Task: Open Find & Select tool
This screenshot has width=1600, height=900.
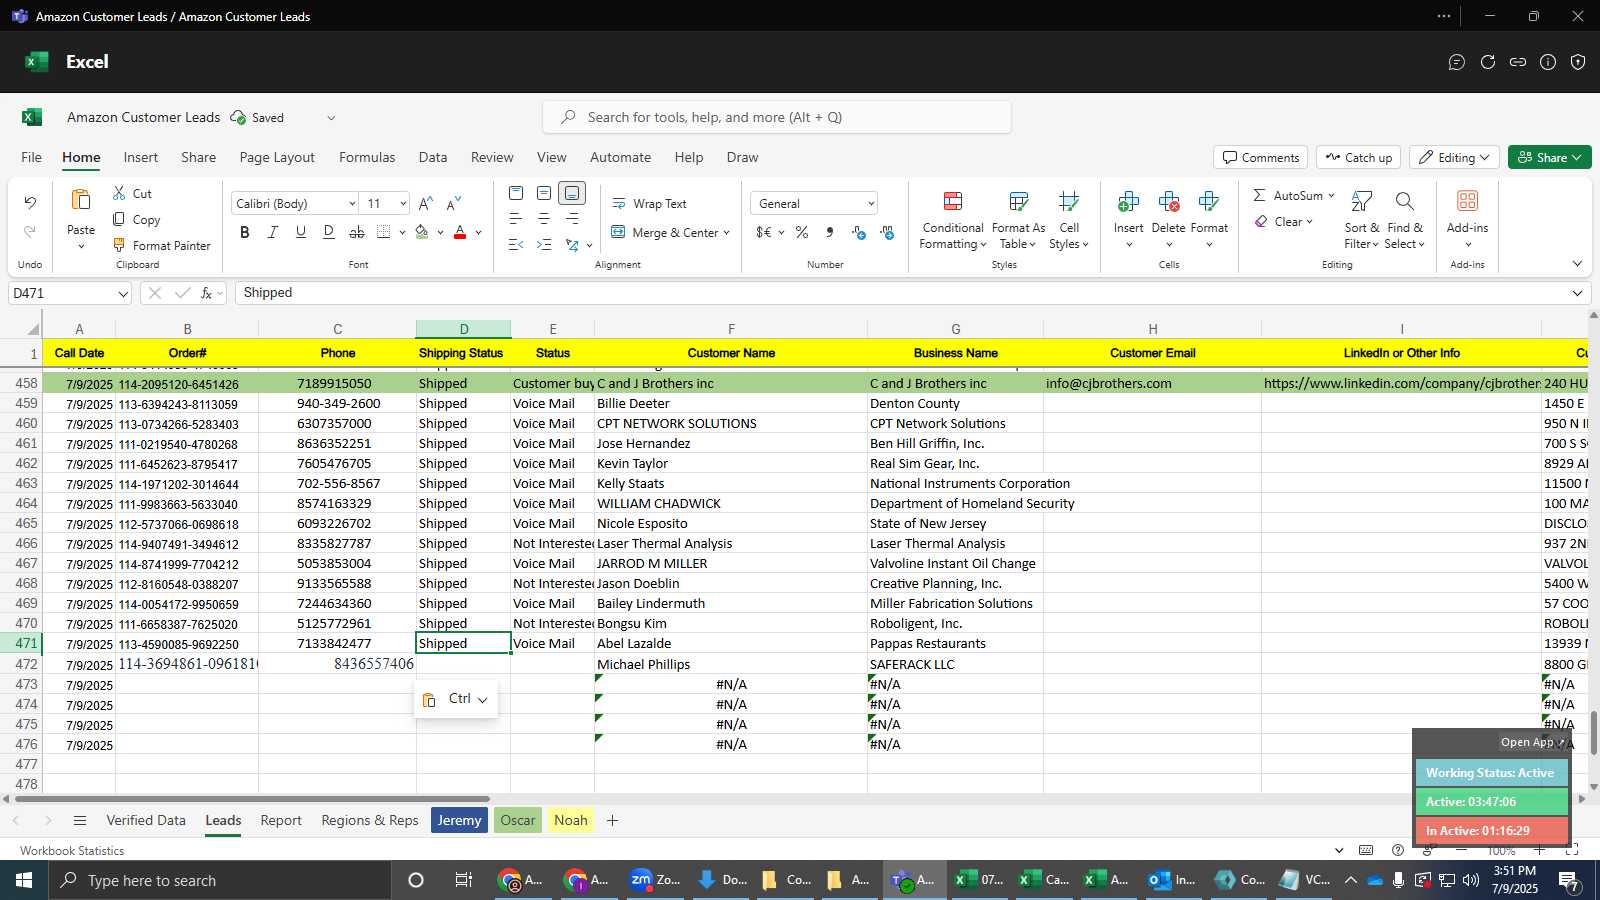Action: pos(1405,221)
